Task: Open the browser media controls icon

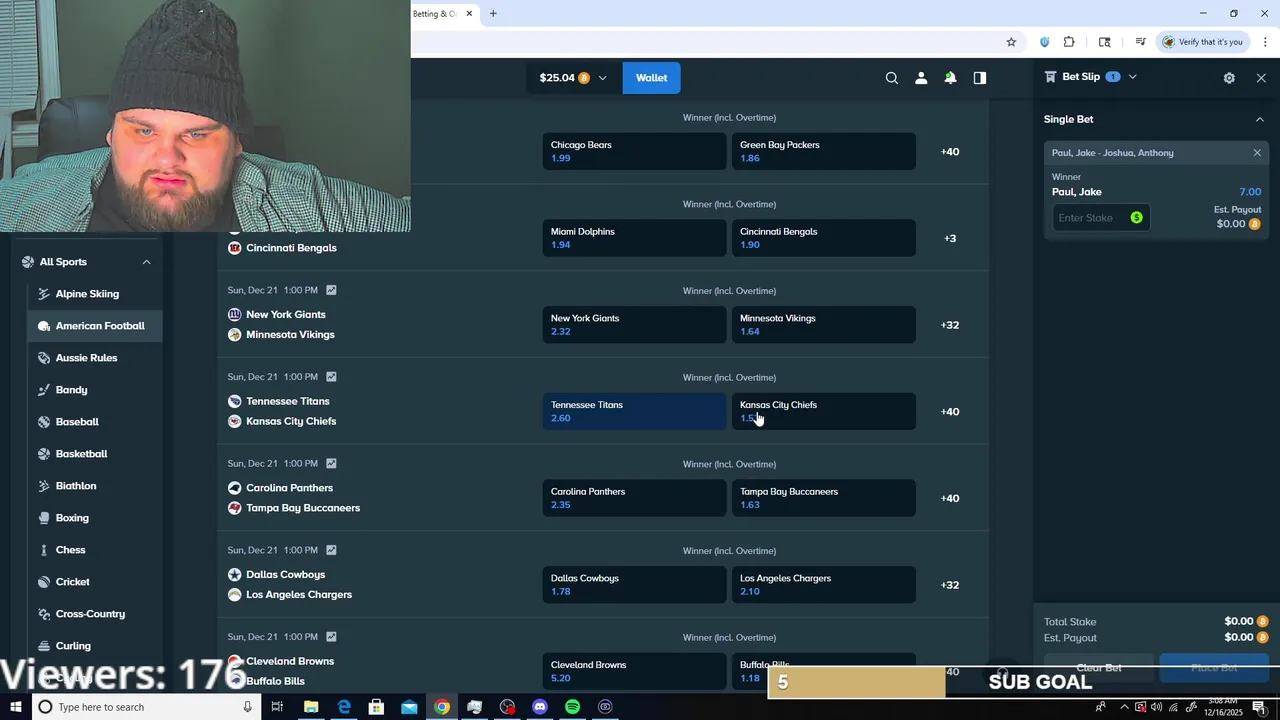Action: click(x=1140, y=42)
